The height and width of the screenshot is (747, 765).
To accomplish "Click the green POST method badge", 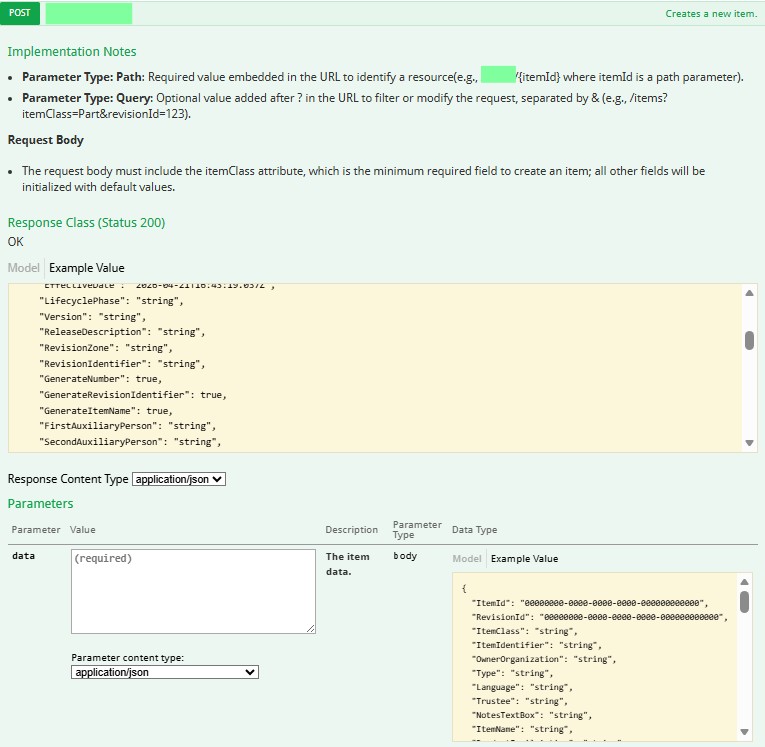I will coord(20,13).
